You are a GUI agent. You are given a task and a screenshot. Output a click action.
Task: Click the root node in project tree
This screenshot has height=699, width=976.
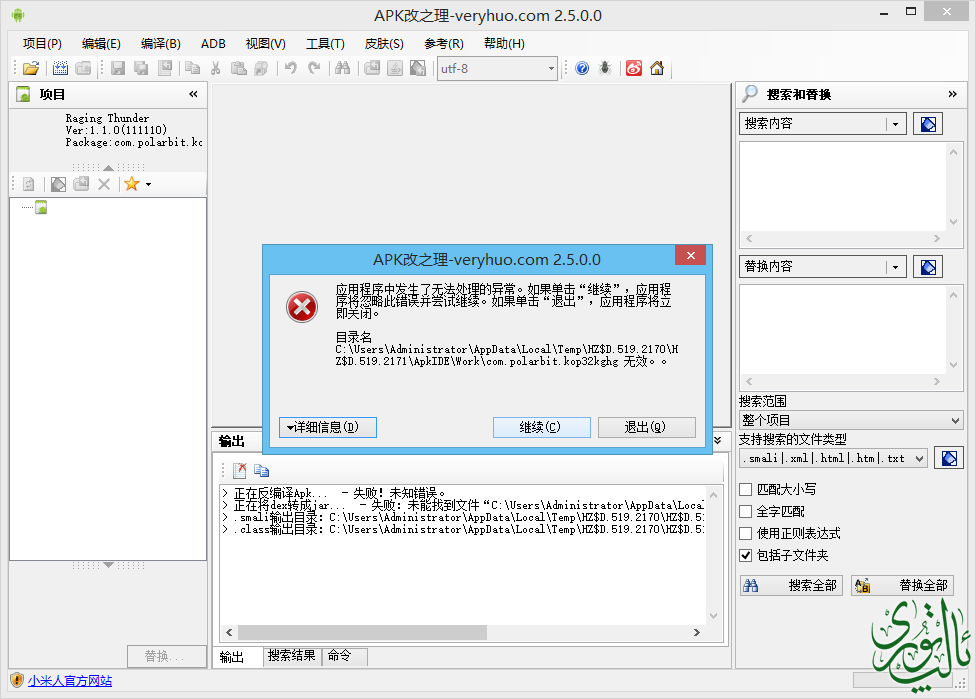point(41,208)
